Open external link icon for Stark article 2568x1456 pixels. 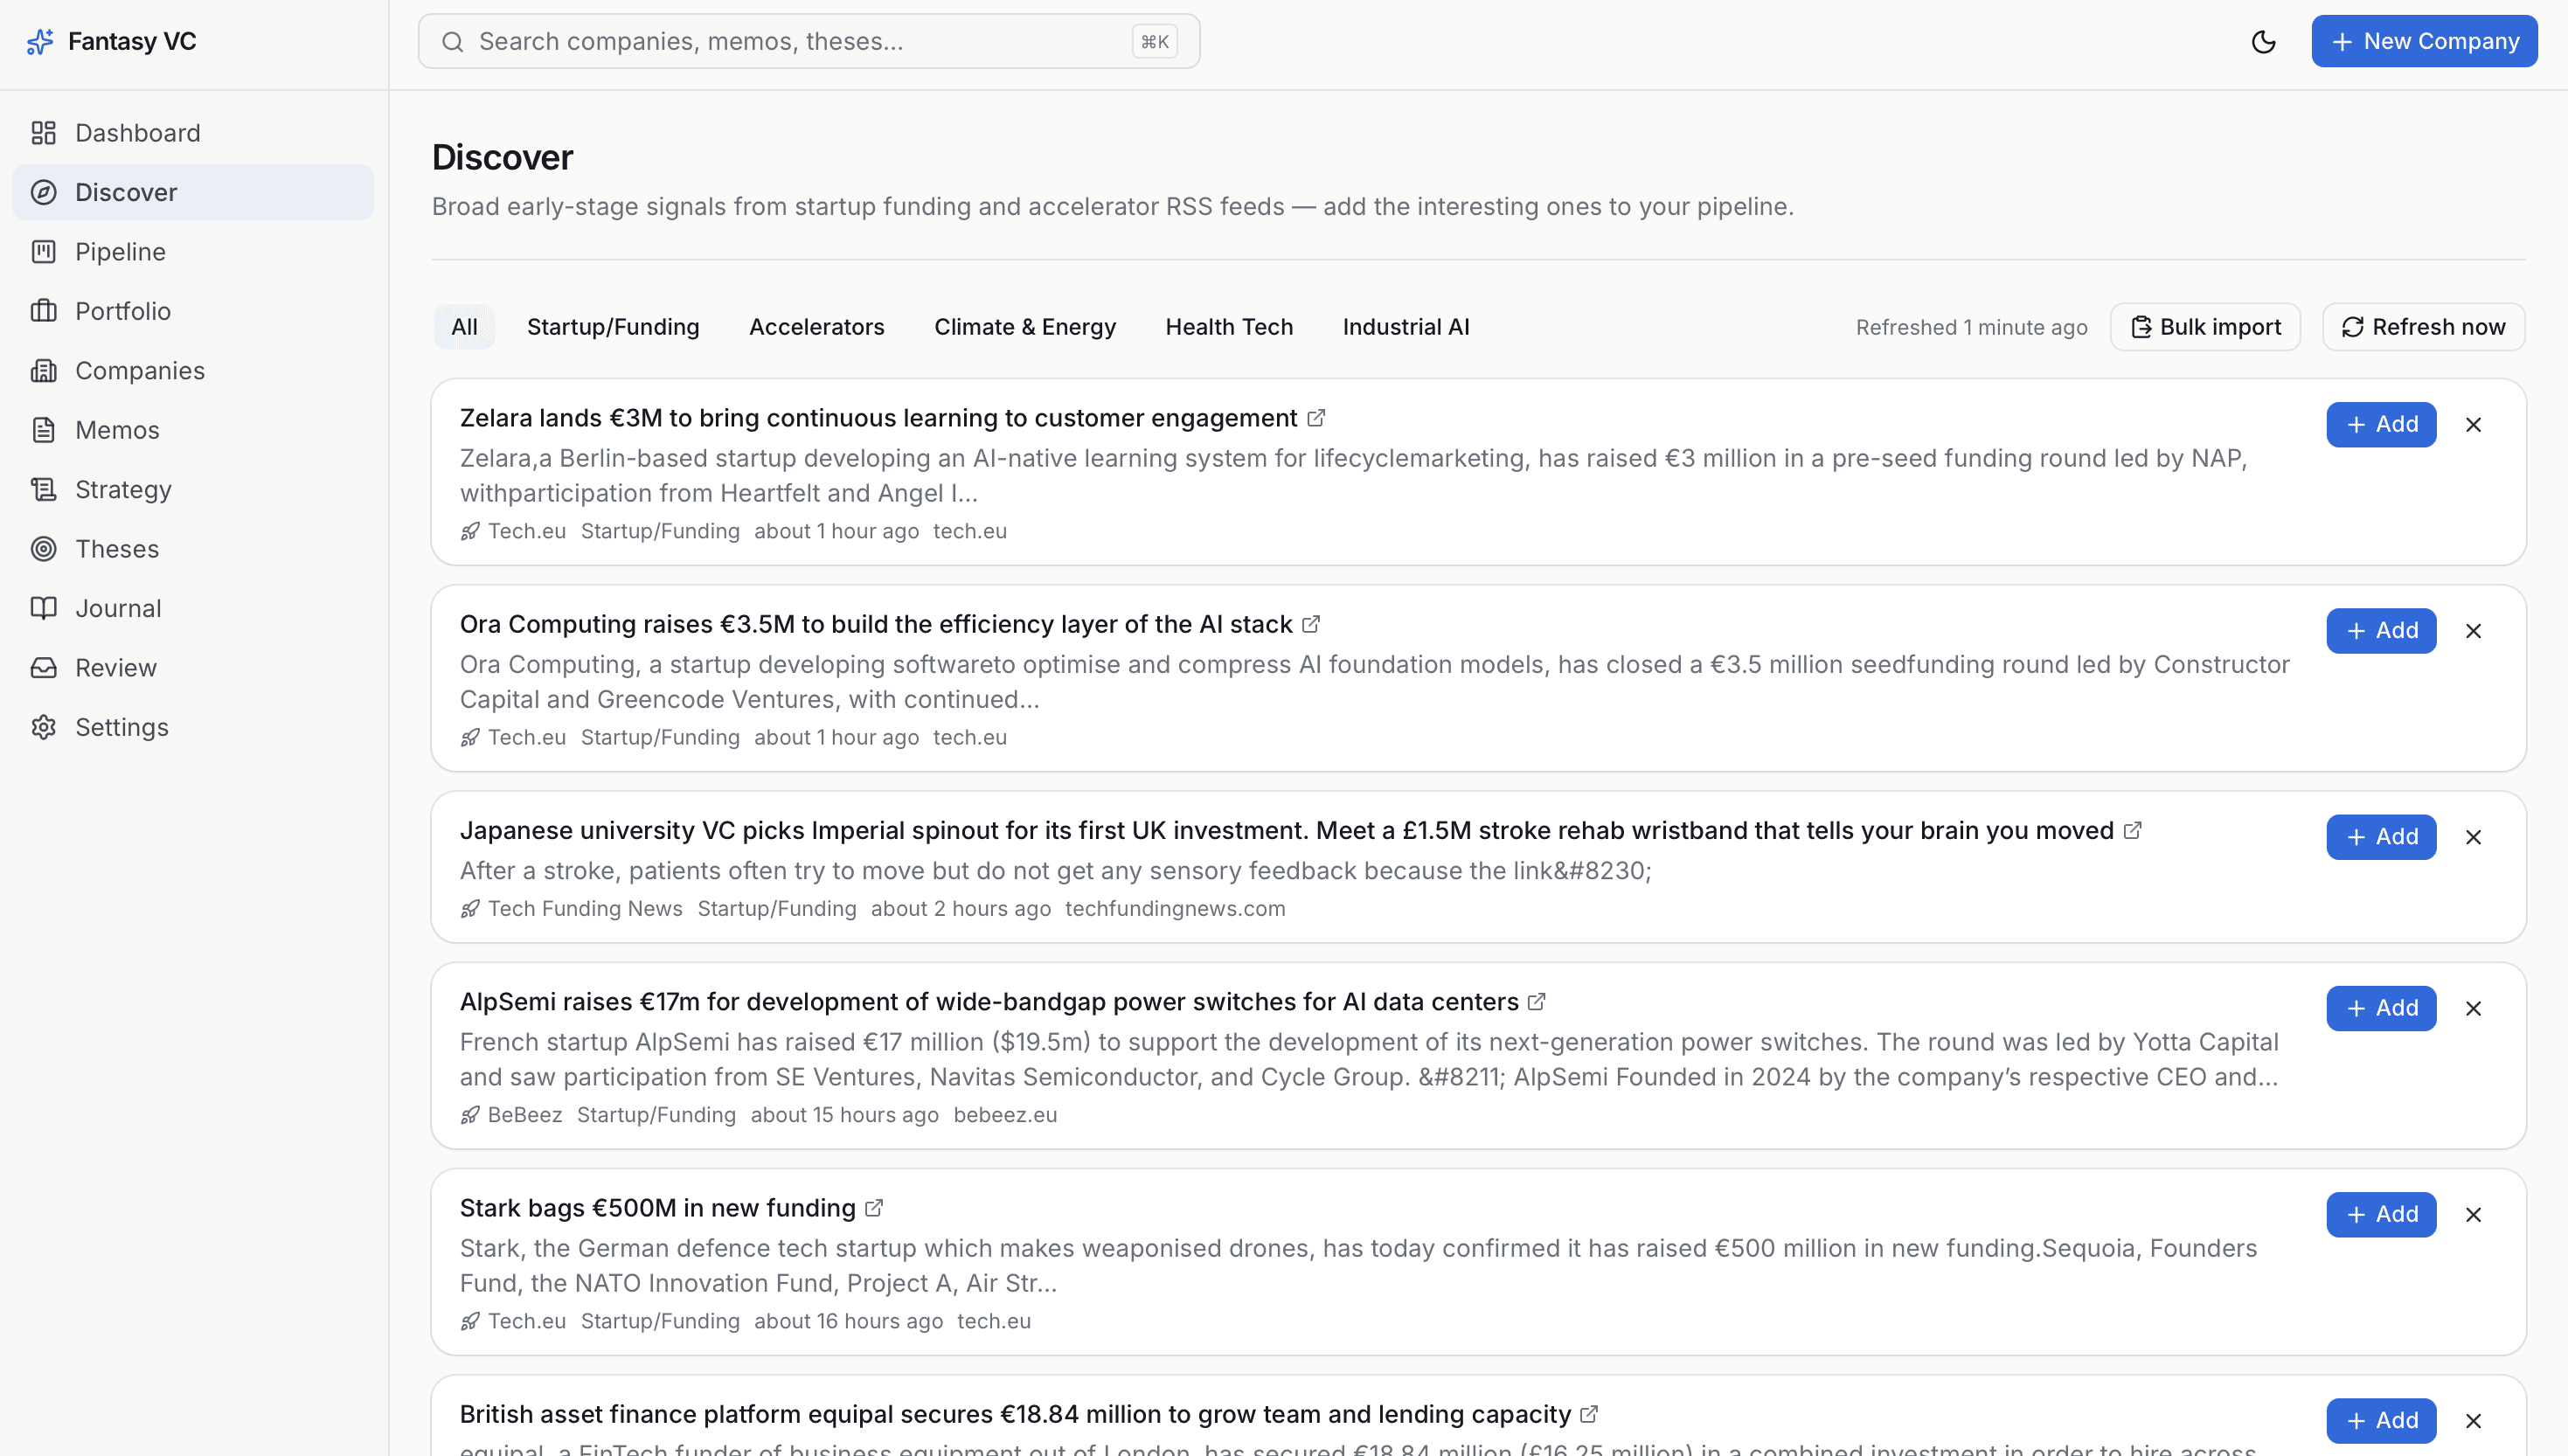(x=874, y=1208)
